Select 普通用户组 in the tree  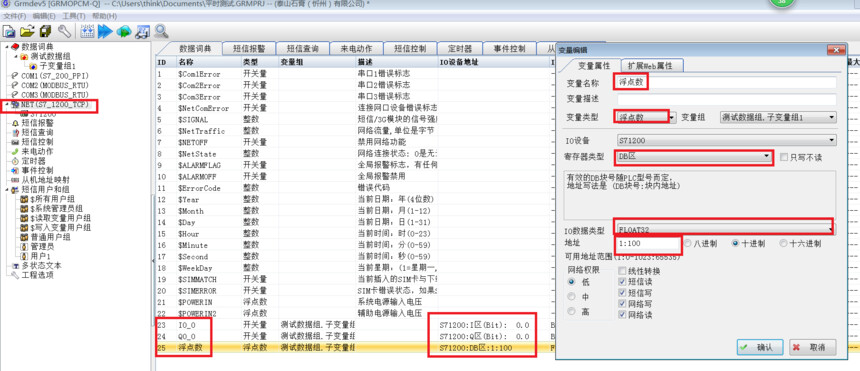50,237
